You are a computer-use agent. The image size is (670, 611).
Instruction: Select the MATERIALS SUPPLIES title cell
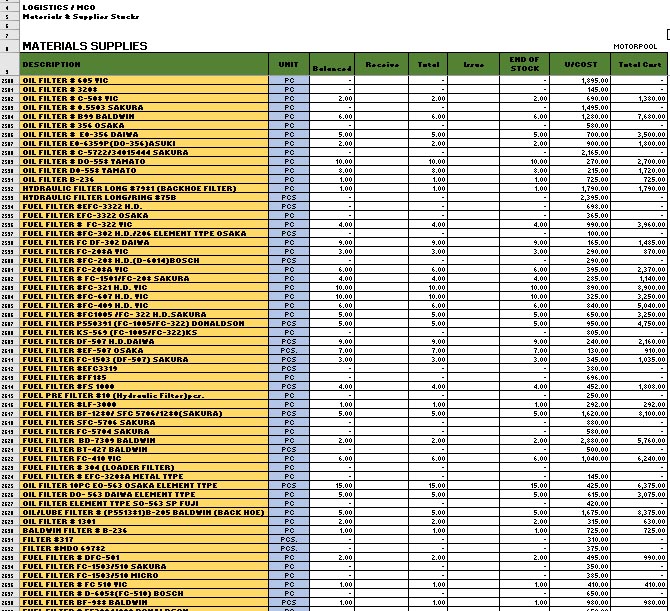click(x=85, y=46)
